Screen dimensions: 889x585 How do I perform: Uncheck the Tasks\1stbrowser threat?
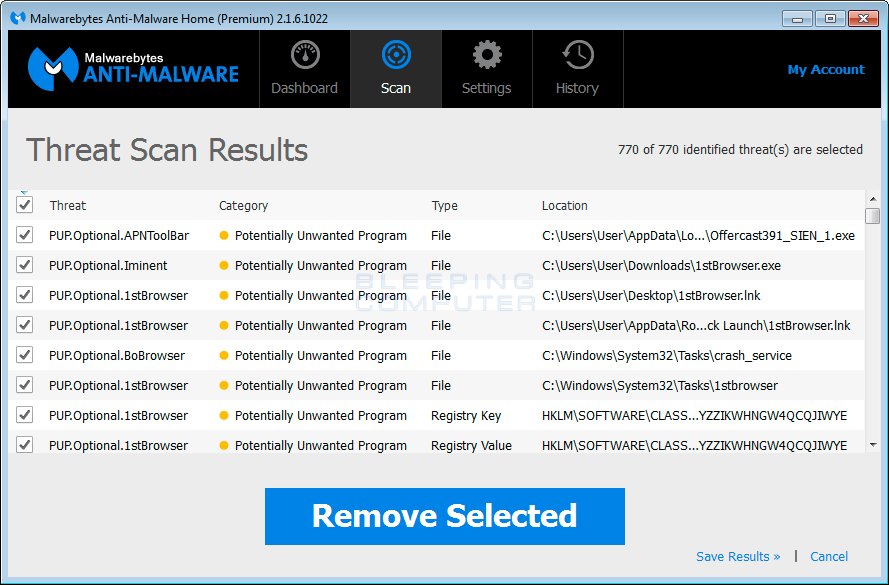pyautogui.click(x=24, y=385)
